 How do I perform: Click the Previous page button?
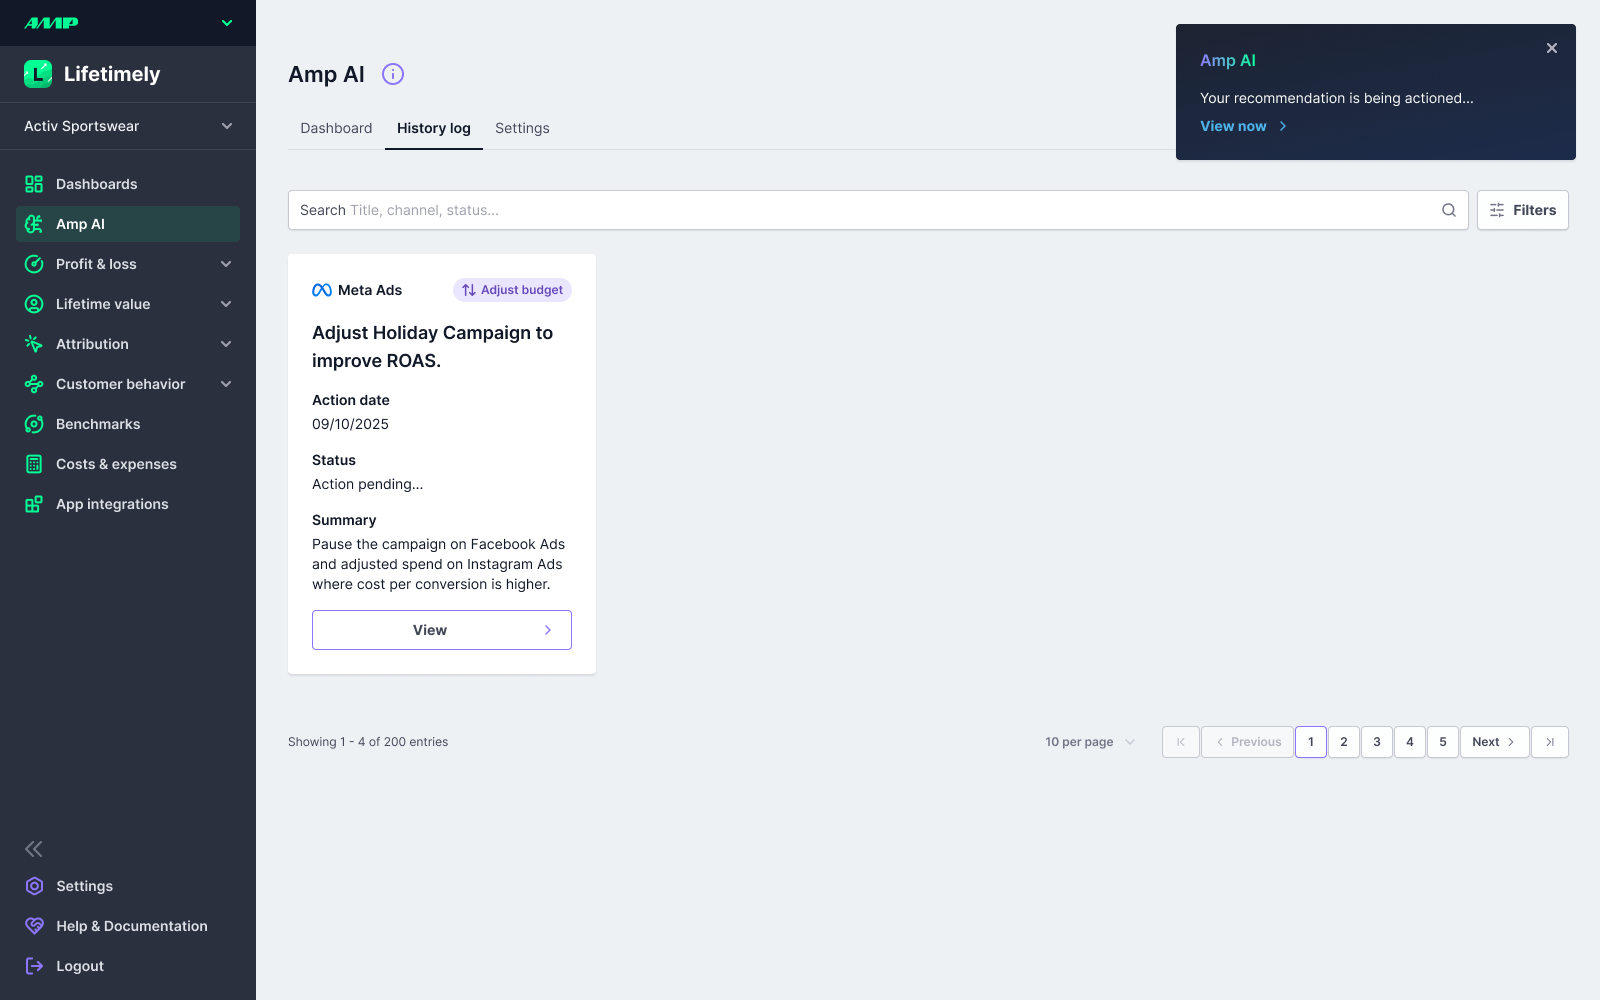coord(1248,742)
